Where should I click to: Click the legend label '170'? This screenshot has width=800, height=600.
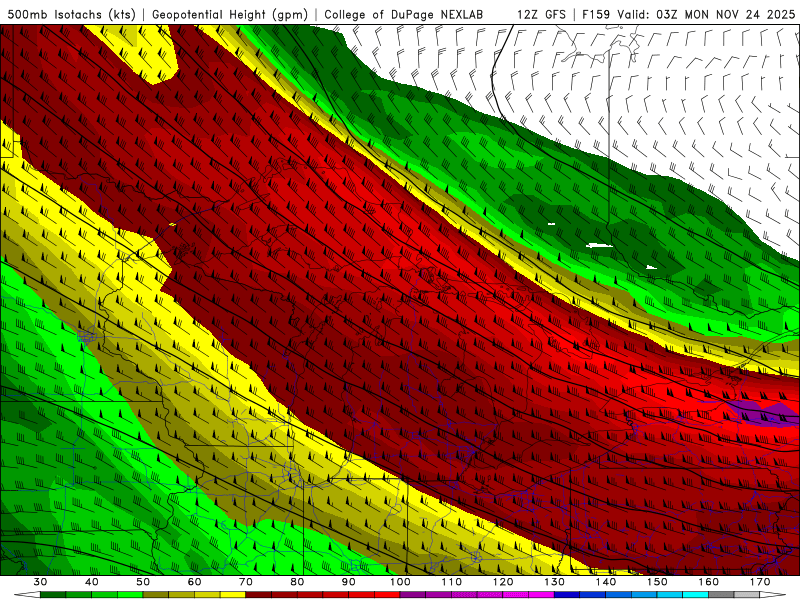point(760,582)
